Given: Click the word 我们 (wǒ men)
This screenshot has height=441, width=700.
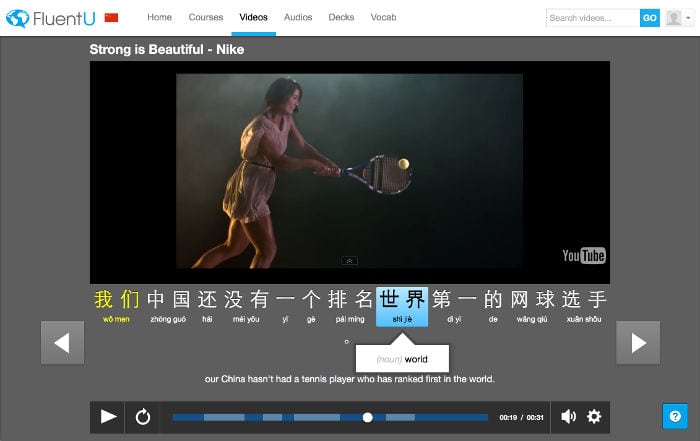Looking at the screenshot, I should click(x=116, y=306).
